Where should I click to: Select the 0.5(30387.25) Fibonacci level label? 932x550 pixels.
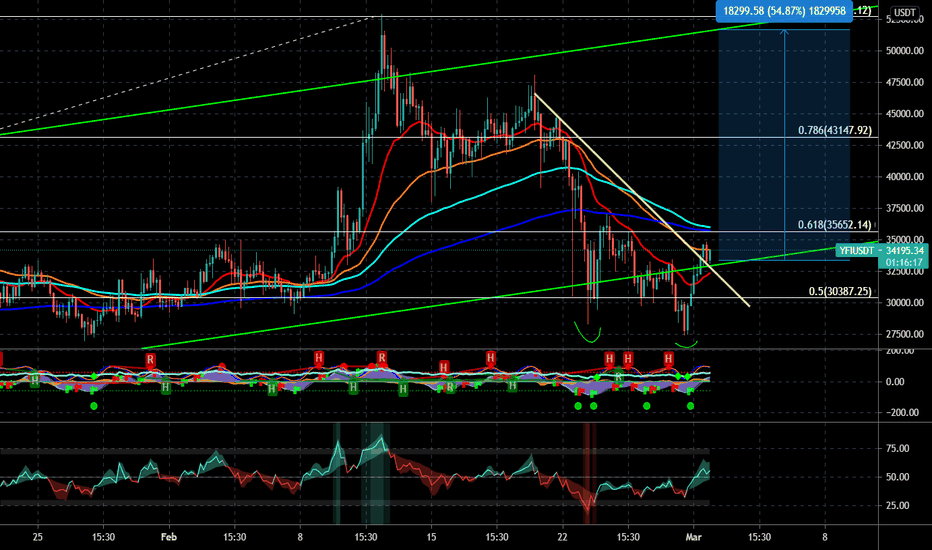[x=840, y=291]
